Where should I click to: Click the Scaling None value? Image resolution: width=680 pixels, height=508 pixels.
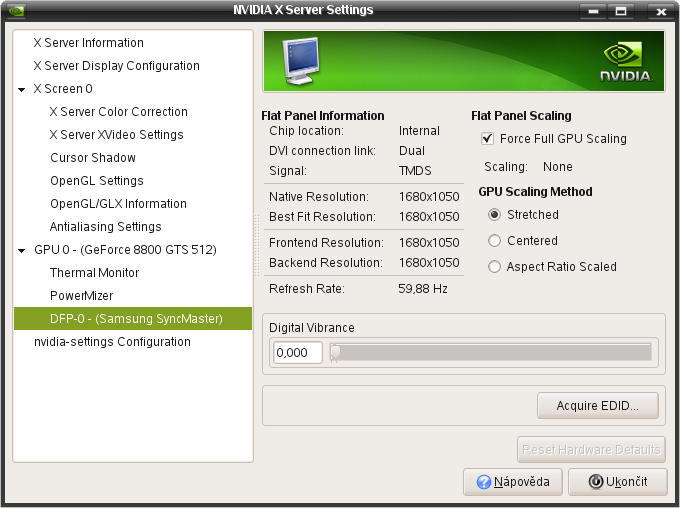[558, 167]
